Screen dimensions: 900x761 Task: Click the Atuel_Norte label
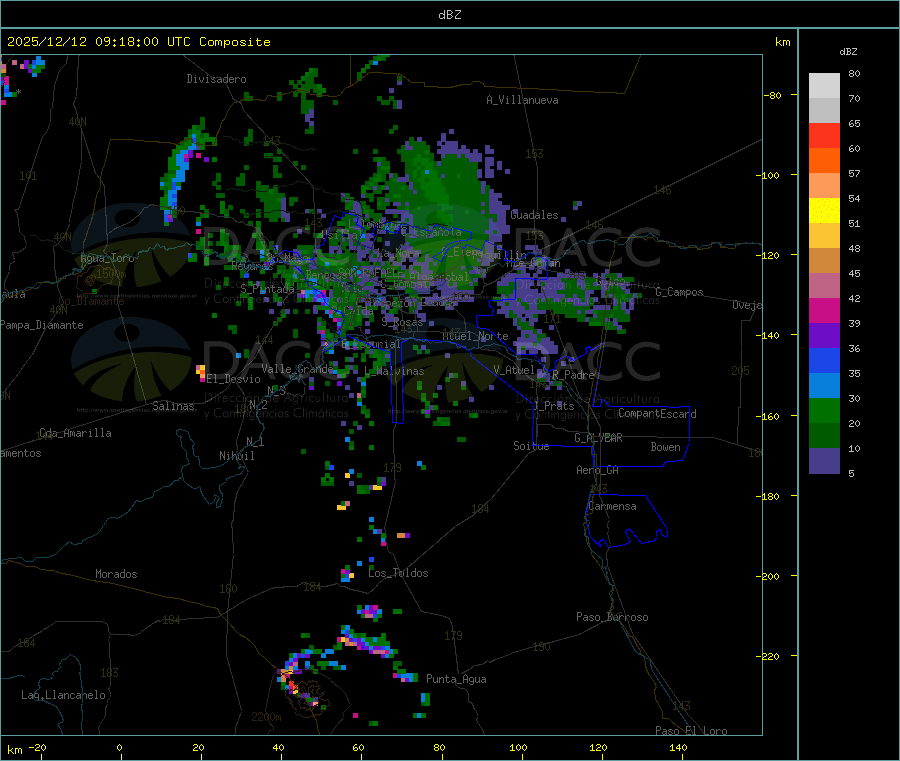pos(475,336)
